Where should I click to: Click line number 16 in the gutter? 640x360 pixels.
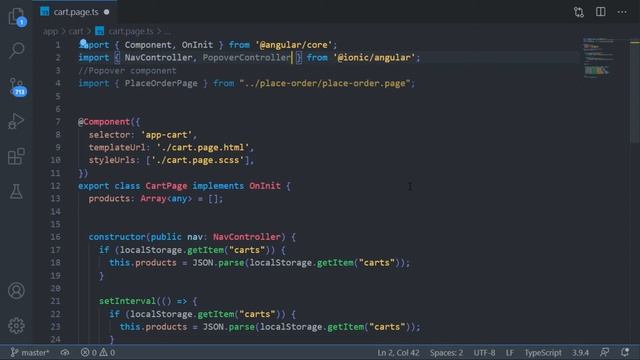pos(56,237)
